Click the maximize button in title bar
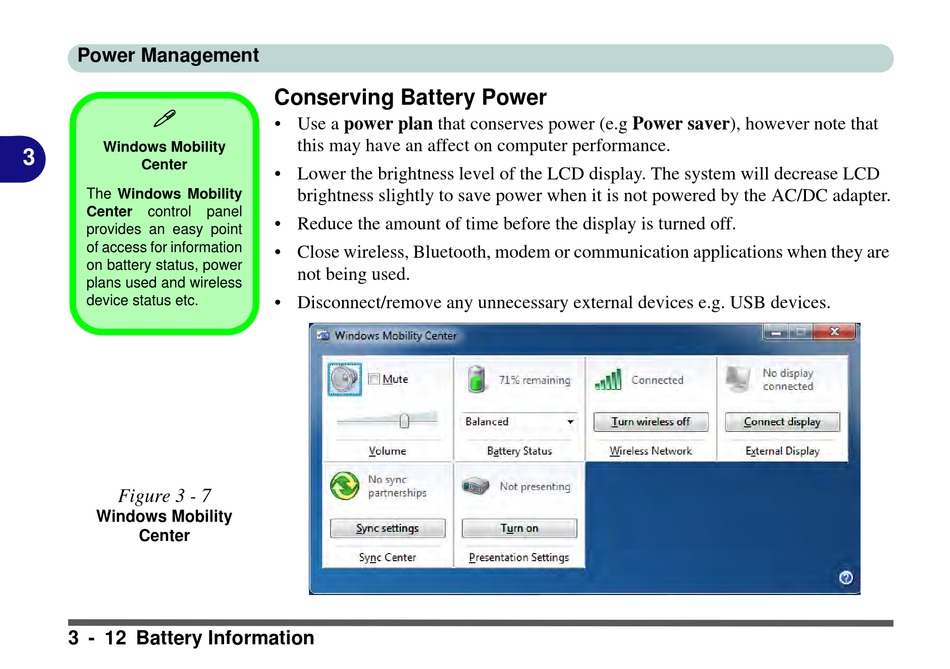 click(x=801, y=332)
